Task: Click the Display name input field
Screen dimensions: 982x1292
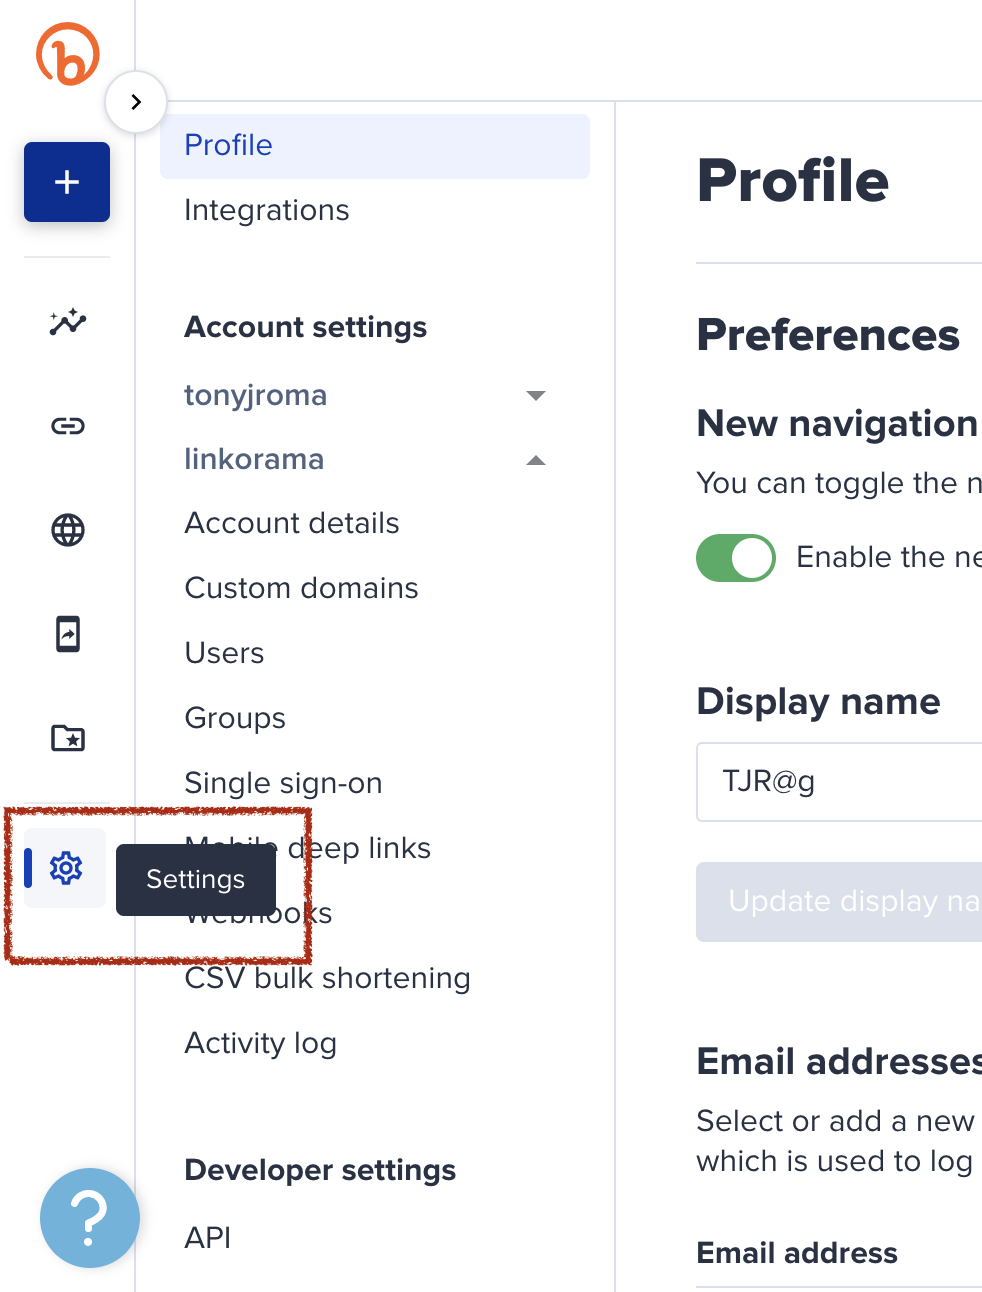Action: point(839,782)
